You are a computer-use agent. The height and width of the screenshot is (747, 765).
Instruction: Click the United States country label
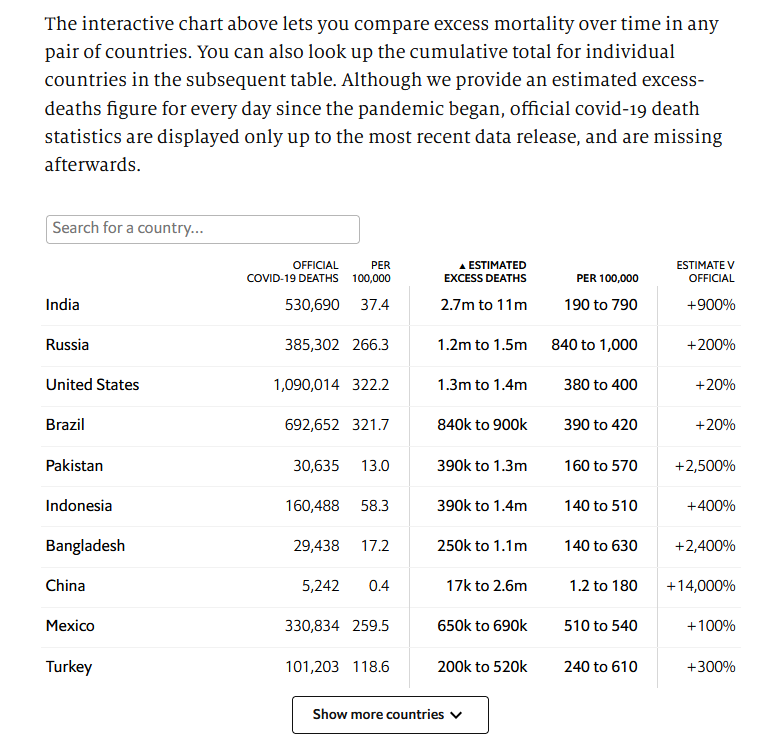coord(92,385)
